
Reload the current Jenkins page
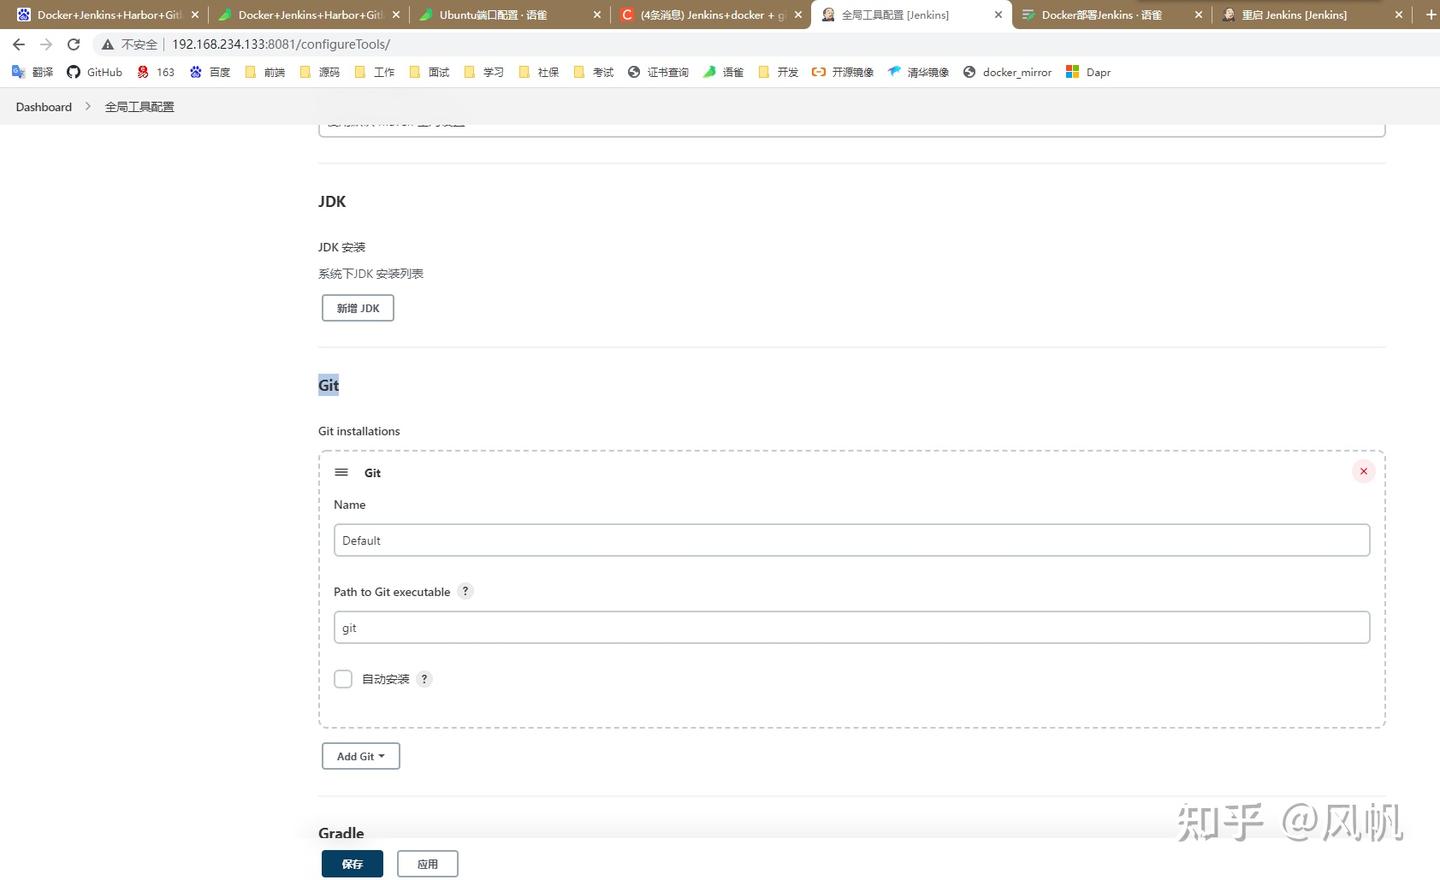pos(73,44)
